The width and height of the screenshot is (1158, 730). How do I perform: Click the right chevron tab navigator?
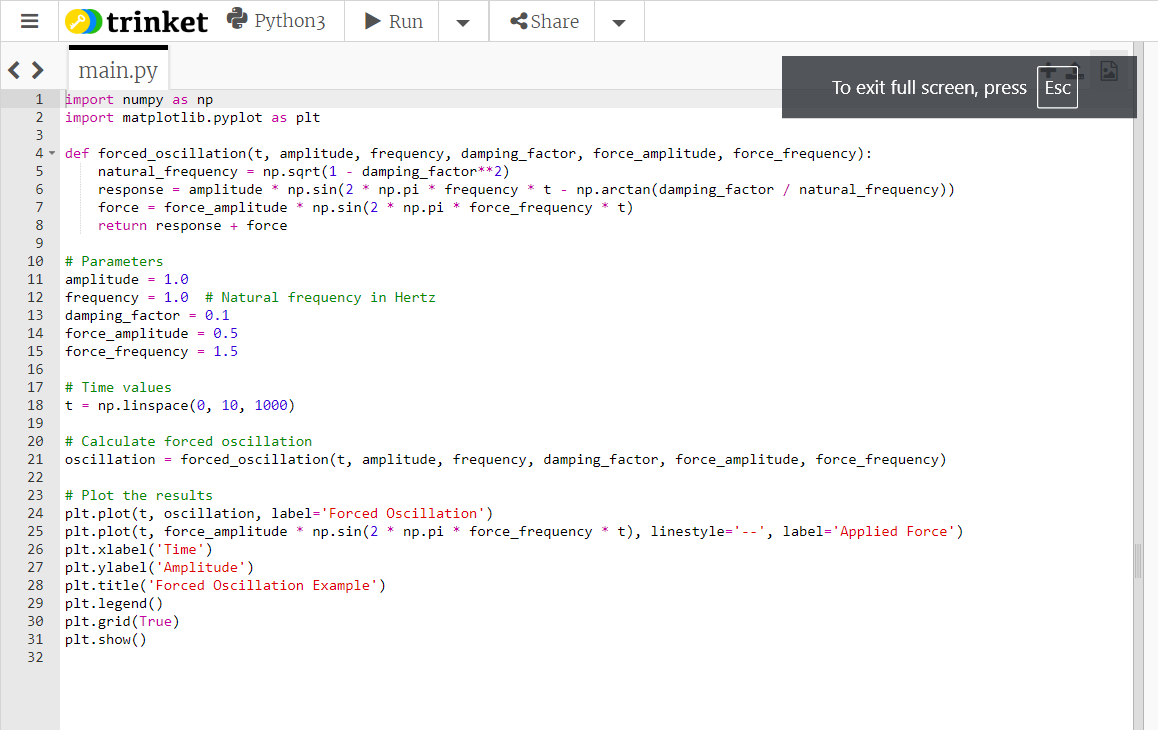pos(36,70)
